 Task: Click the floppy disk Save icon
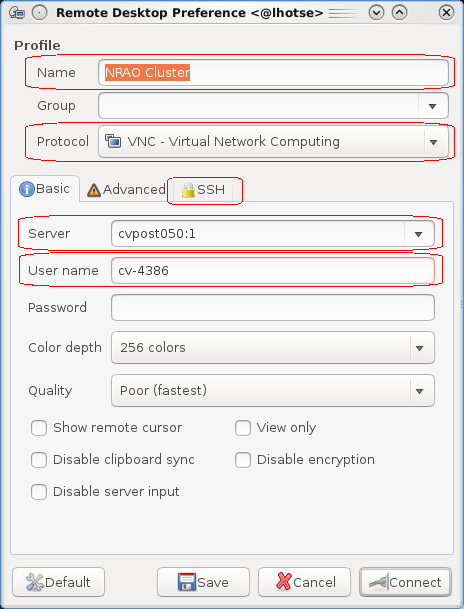click(186, 582)
